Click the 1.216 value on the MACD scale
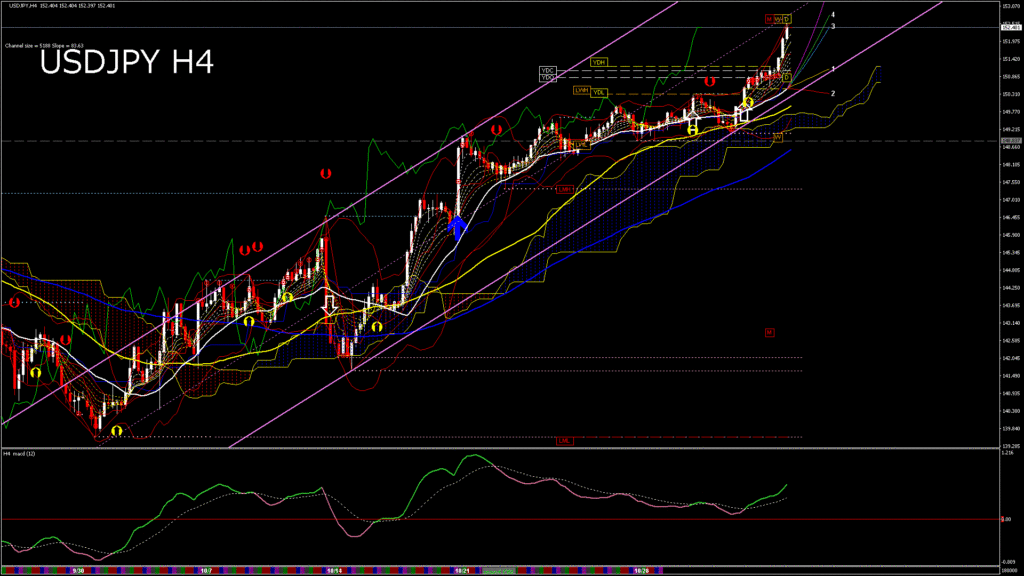This screenshot has width=1024, height=576. [x=1008, y=452]
